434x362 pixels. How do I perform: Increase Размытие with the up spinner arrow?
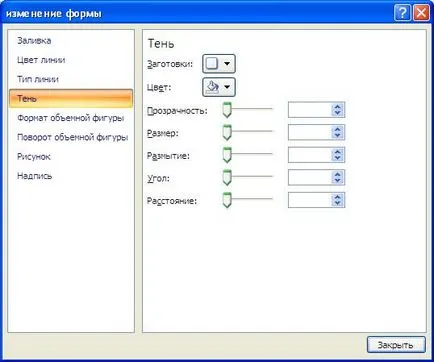[x=337, y=152]
